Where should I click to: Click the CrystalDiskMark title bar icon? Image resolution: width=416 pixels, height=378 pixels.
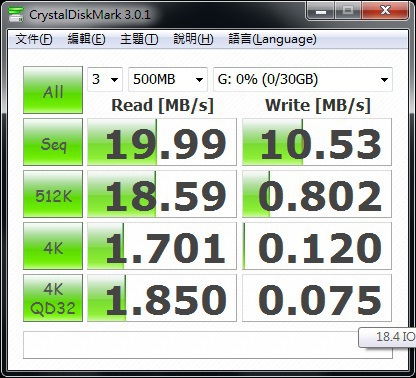[16, 14]
